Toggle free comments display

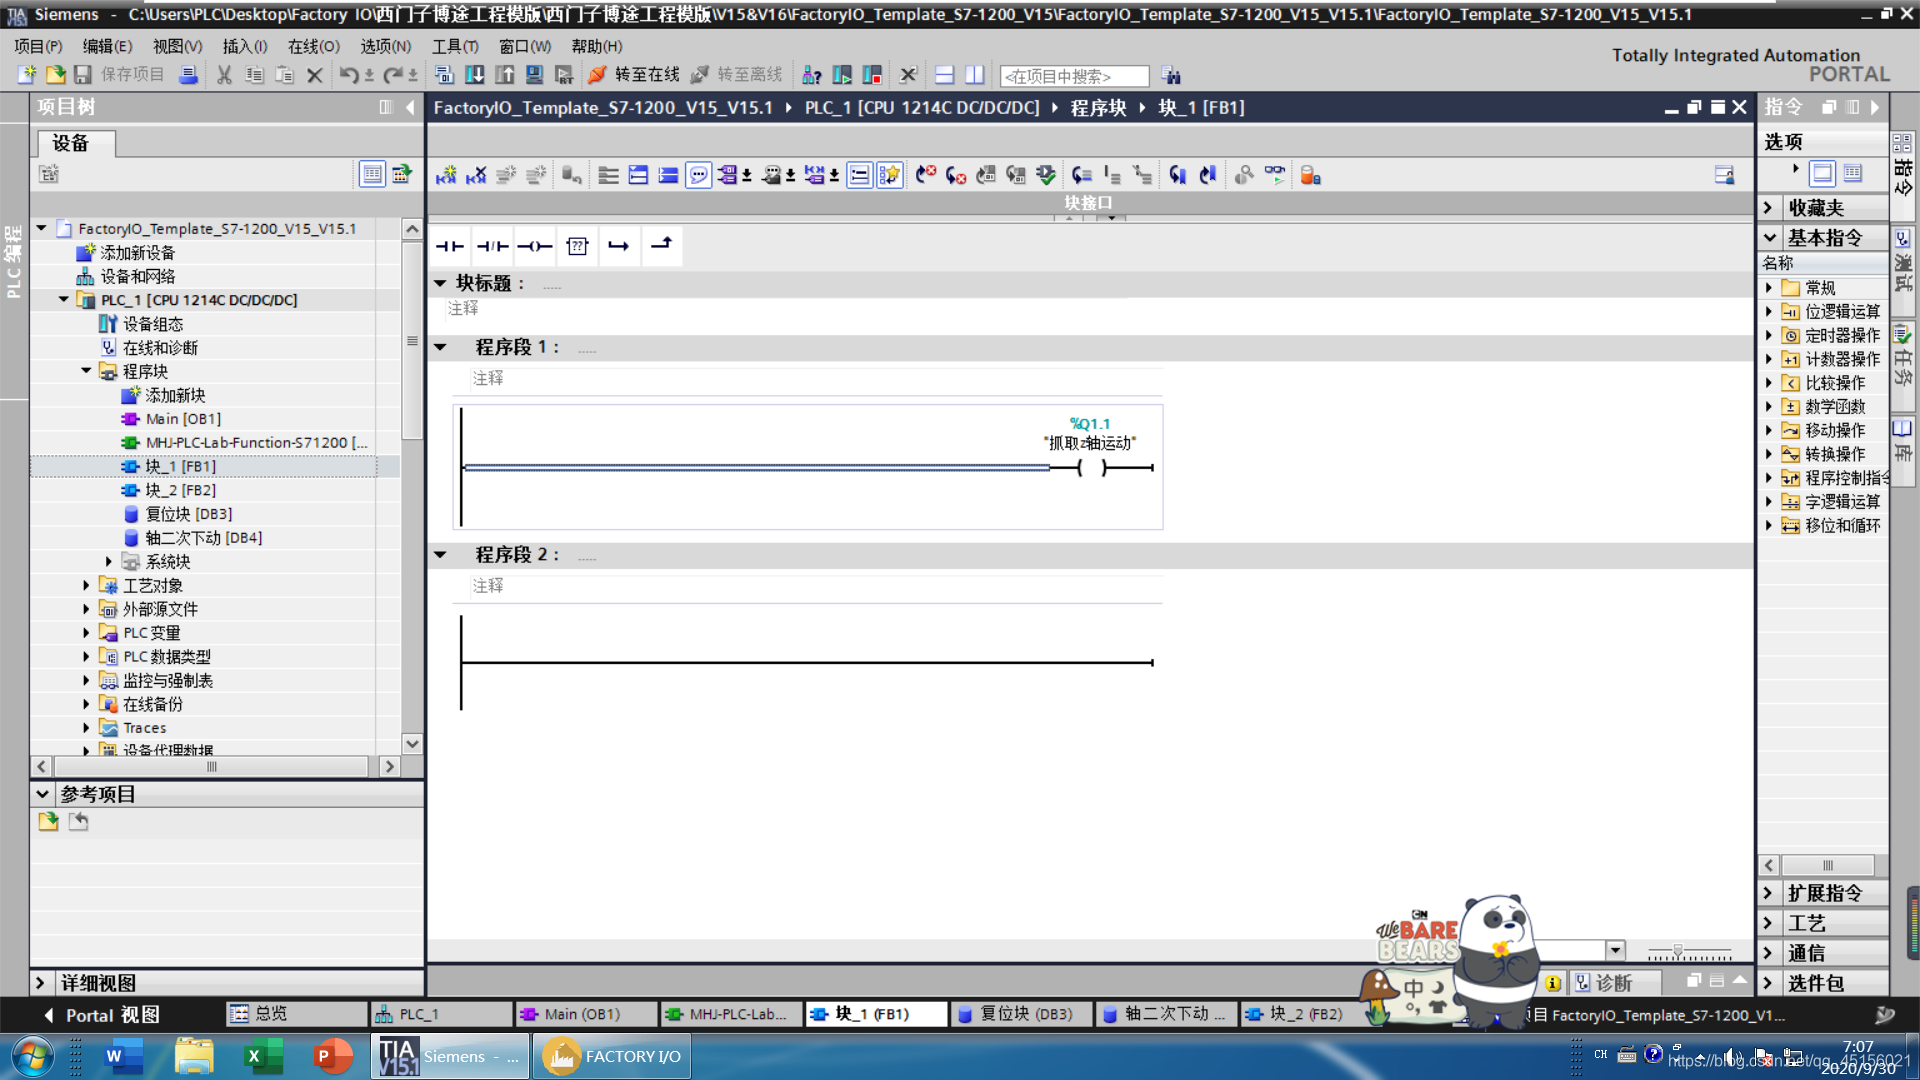click(x=698, y=175)
